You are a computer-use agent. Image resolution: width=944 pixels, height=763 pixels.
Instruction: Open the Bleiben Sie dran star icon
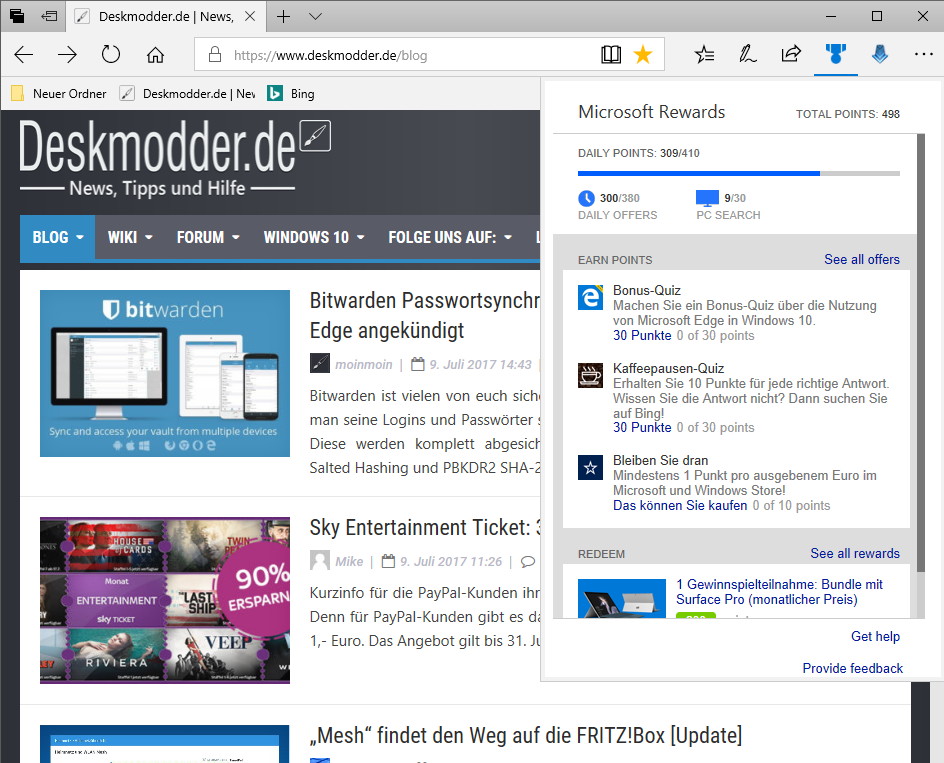click(x=590, y=467)
